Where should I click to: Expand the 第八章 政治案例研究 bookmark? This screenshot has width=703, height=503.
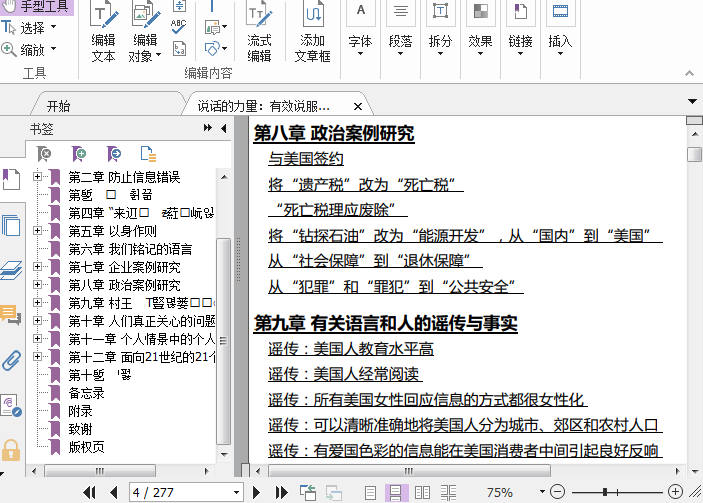[x=38, y=284]
